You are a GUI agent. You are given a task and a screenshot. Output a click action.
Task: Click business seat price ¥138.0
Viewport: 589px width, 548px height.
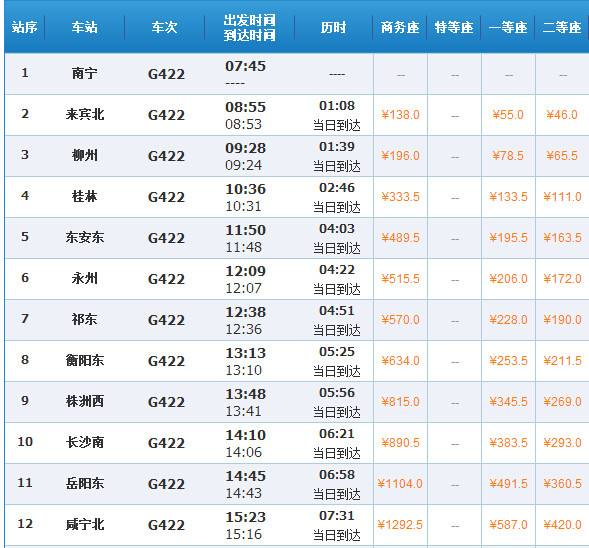point(400,115)
